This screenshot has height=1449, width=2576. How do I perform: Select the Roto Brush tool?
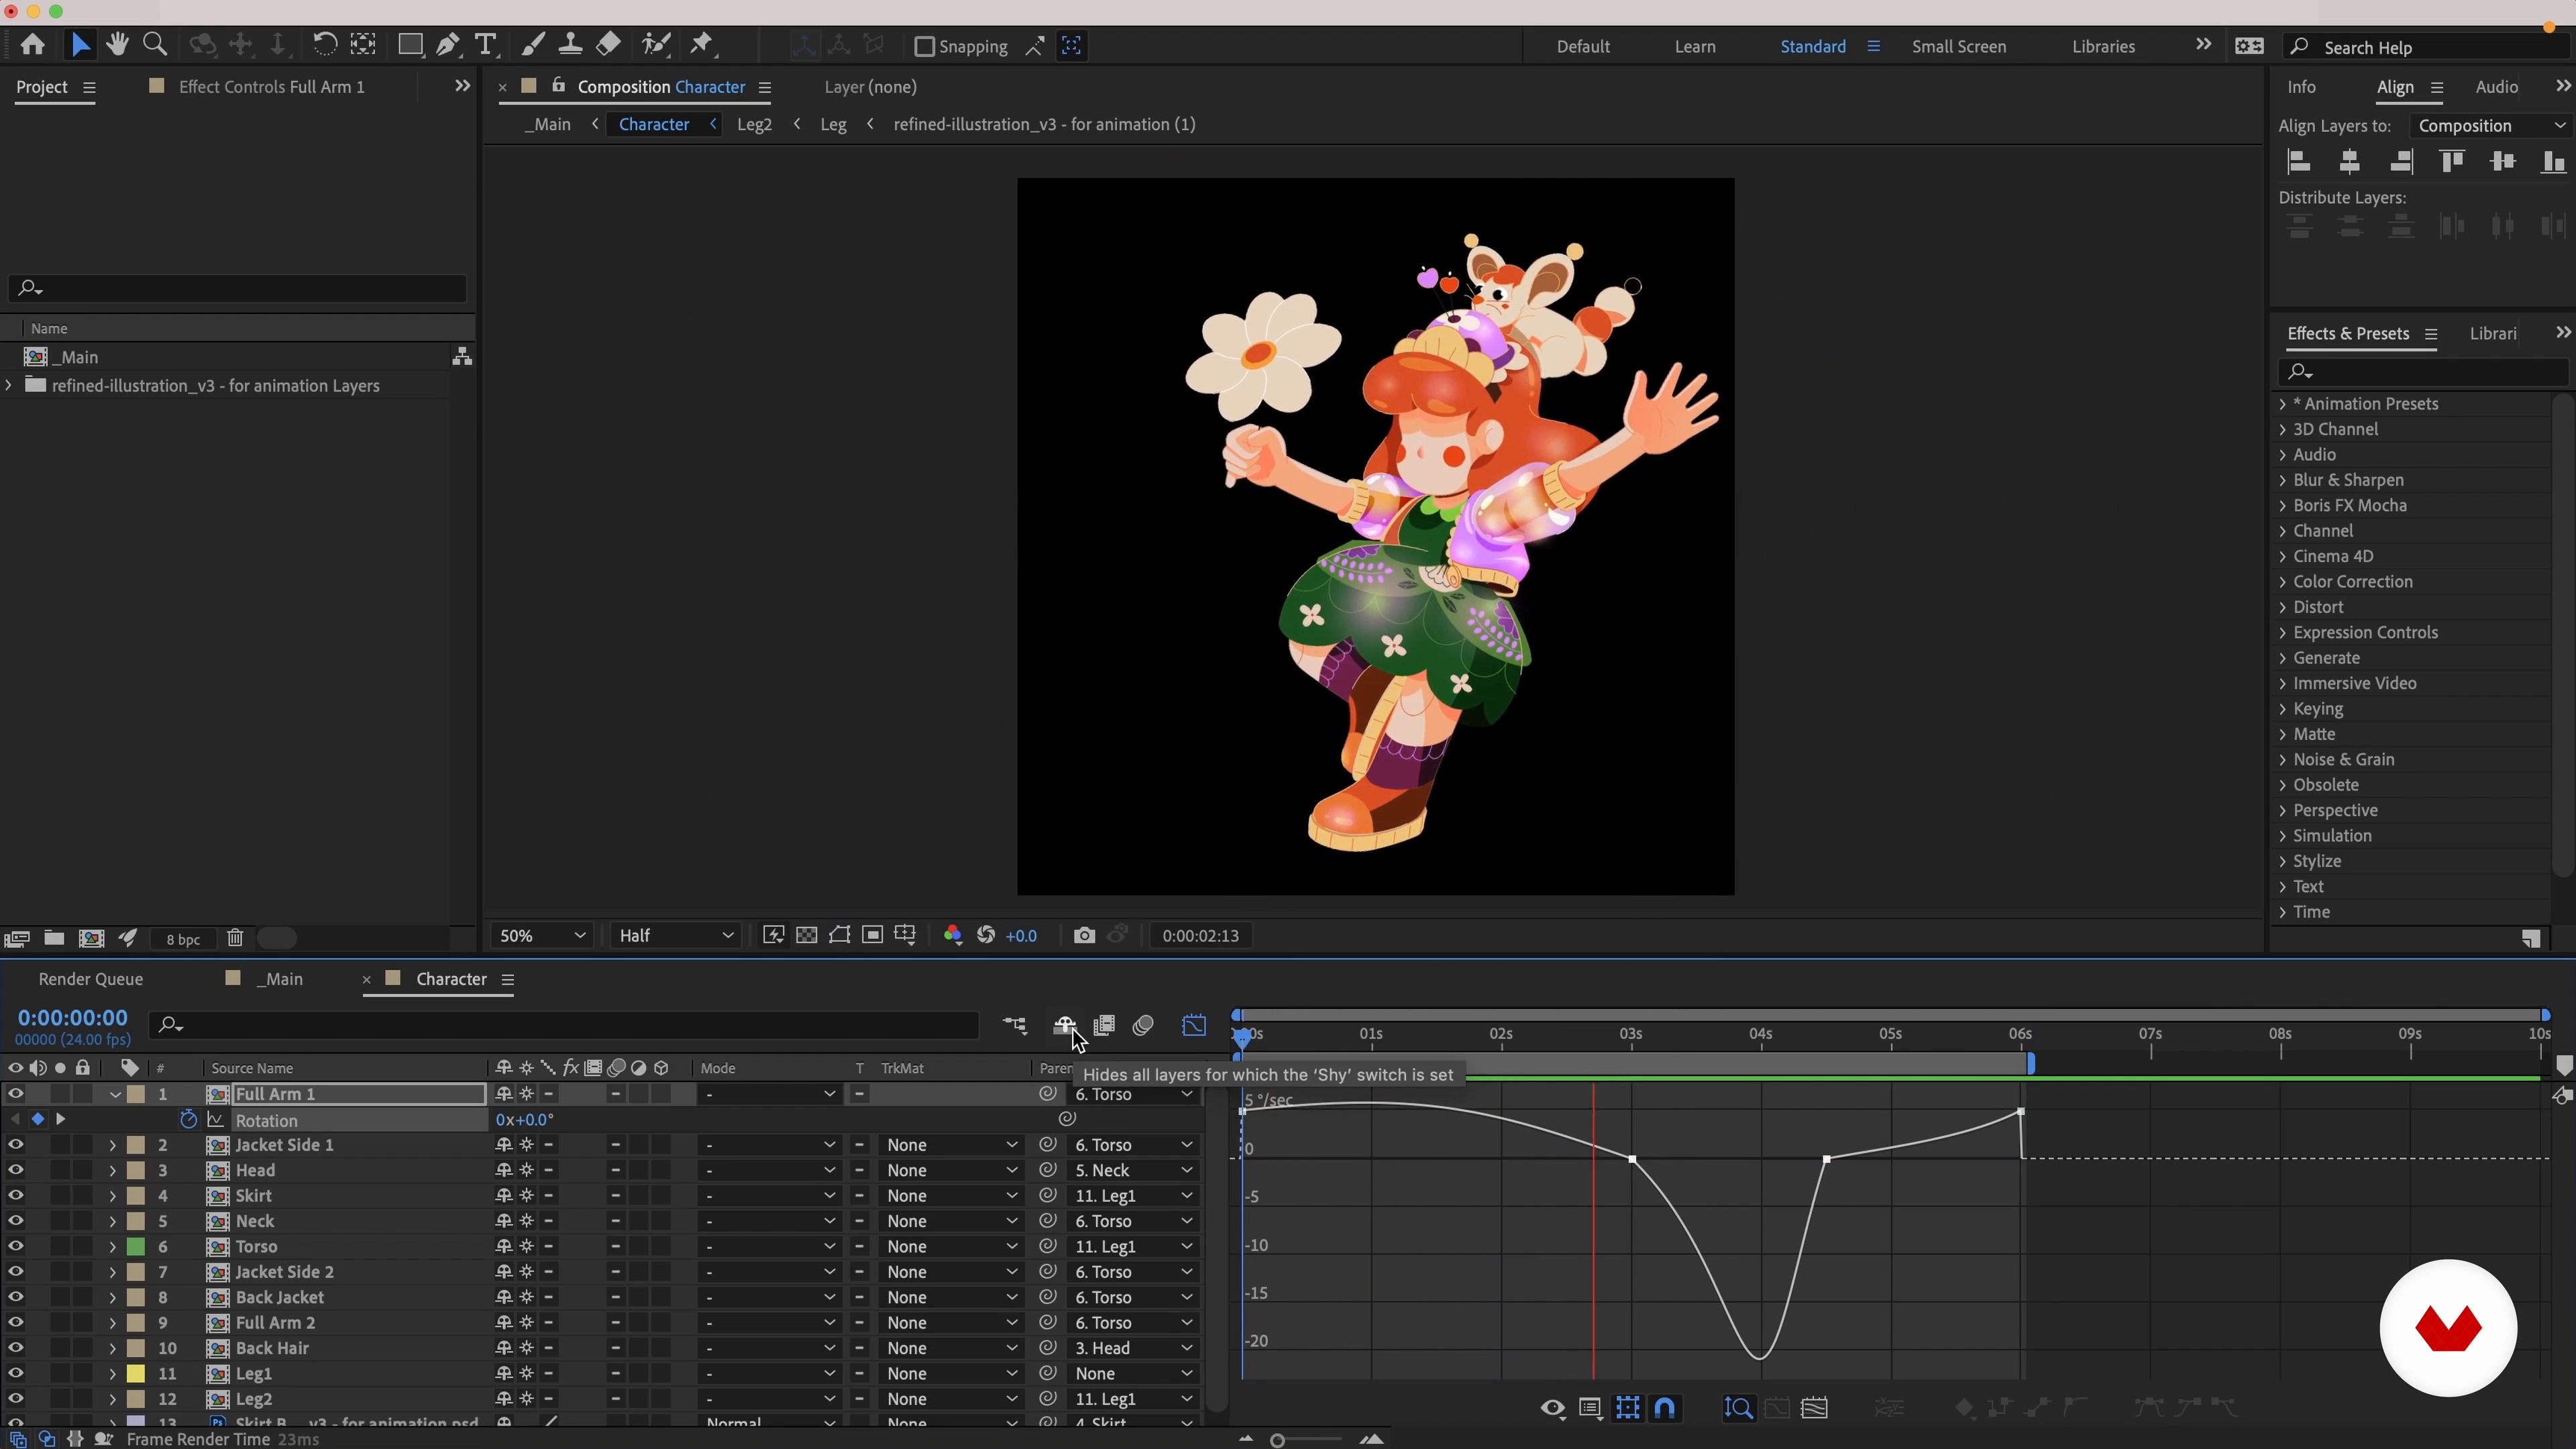tap(656, 45)
